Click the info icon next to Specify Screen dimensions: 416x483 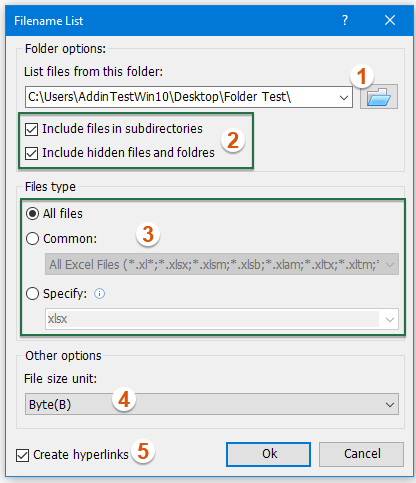tap(99, 294)
